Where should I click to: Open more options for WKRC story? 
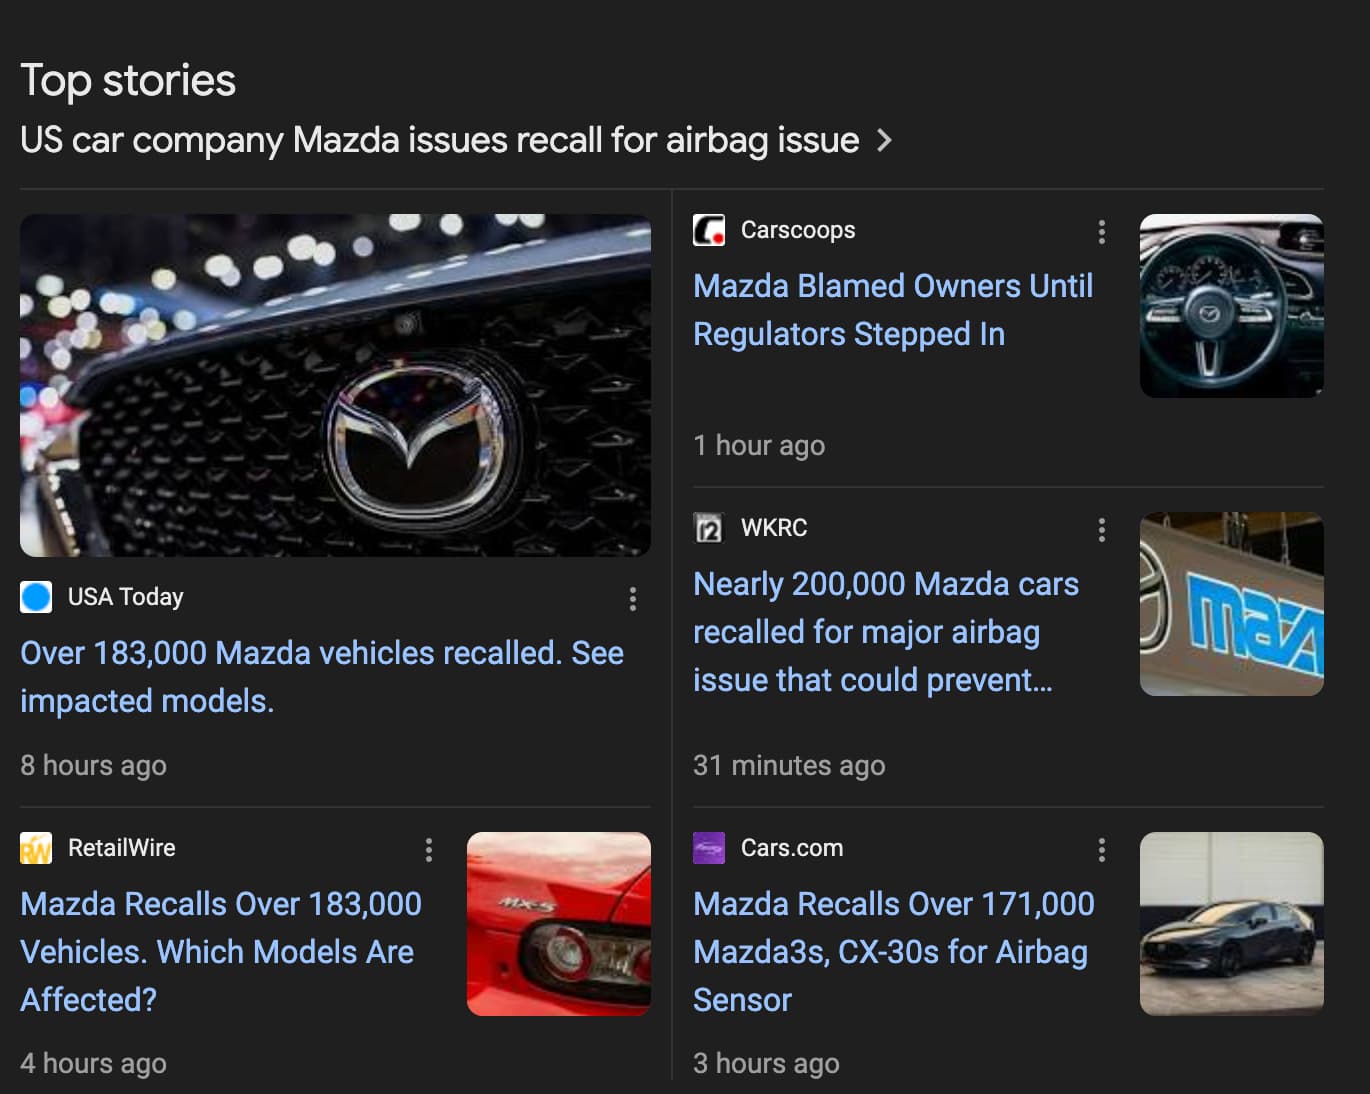pos(1101,530)
